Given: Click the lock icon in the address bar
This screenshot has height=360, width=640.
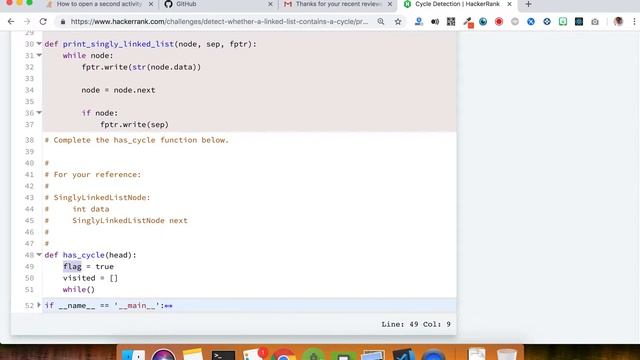Looking at the screenshot, I should (x=63, y=22).
